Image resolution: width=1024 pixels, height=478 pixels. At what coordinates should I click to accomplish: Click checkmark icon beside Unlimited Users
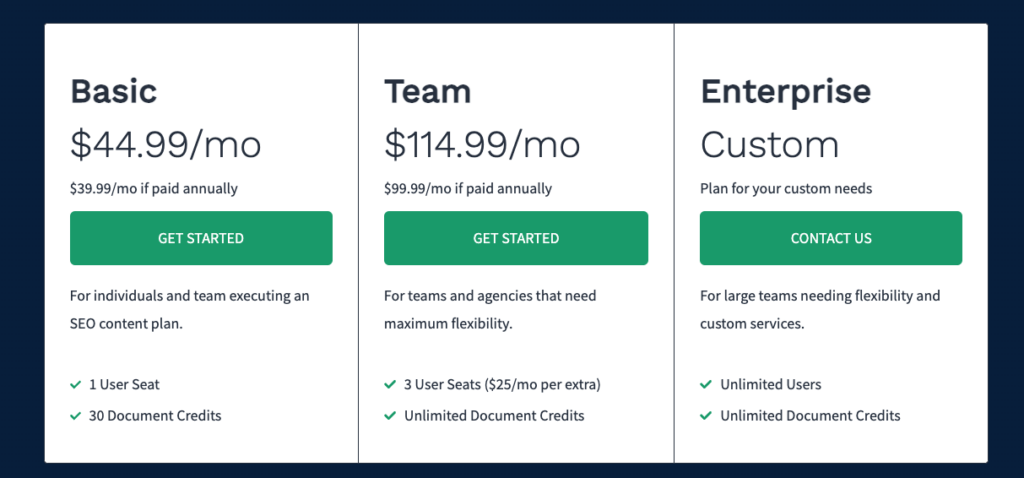pos(705,385)
